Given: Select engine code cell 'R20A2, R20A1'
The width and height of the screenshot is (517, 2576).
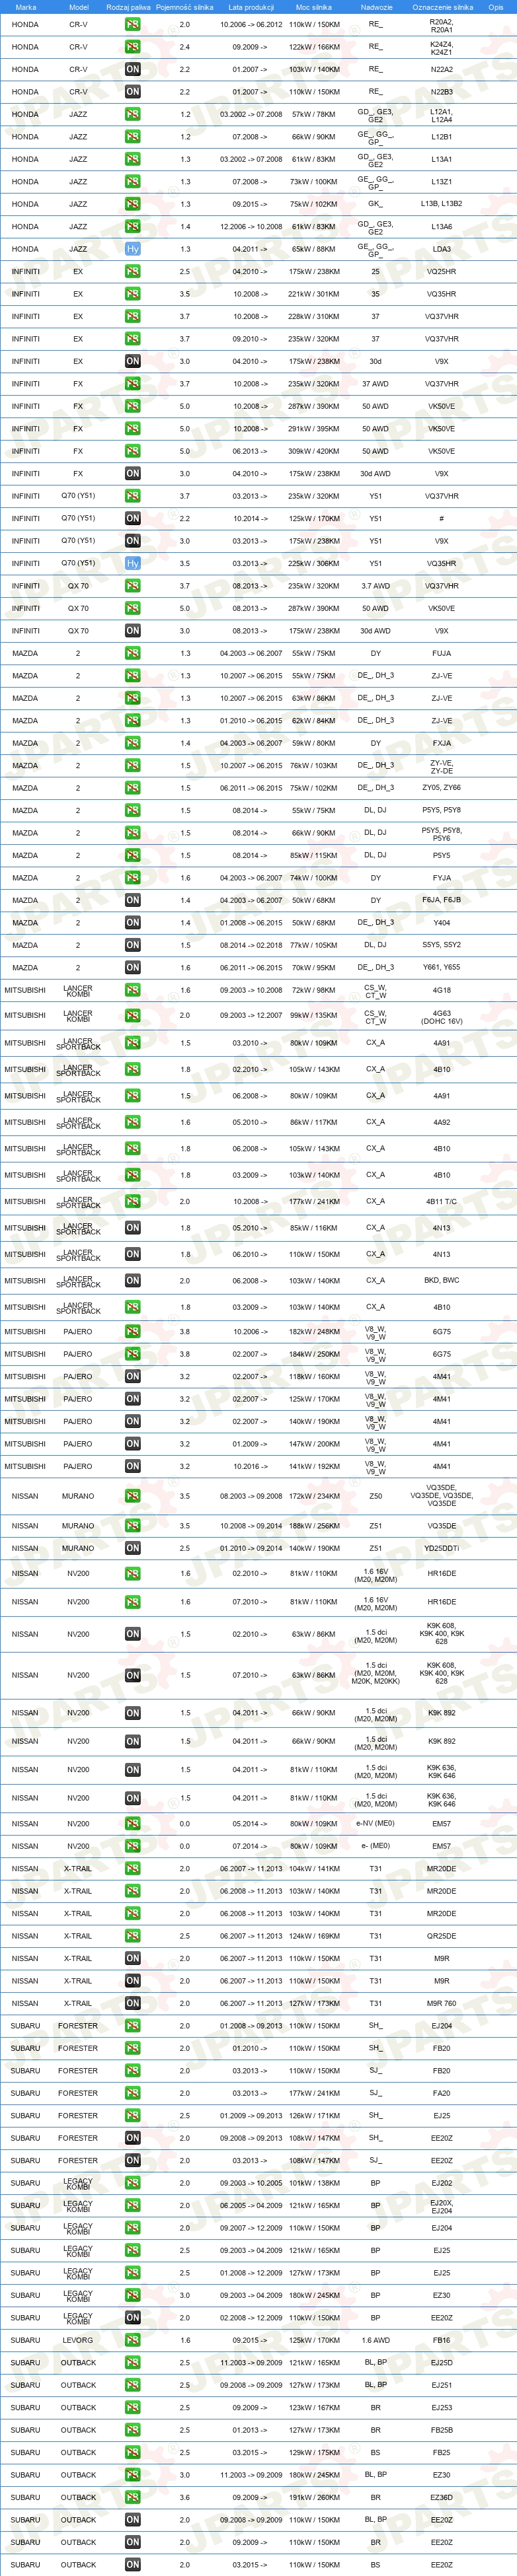Looking at the screenshot, I should click(x=441, y=25).
